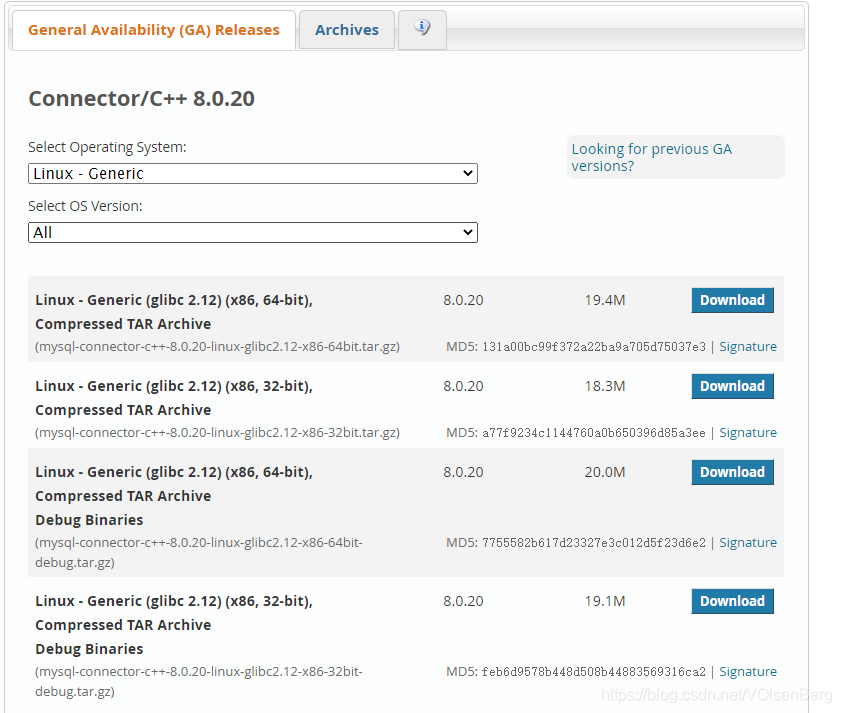View Signature of the 32-bit debug binaries
Viewport: 841px width, 713px height.
[x=748, y=671]
